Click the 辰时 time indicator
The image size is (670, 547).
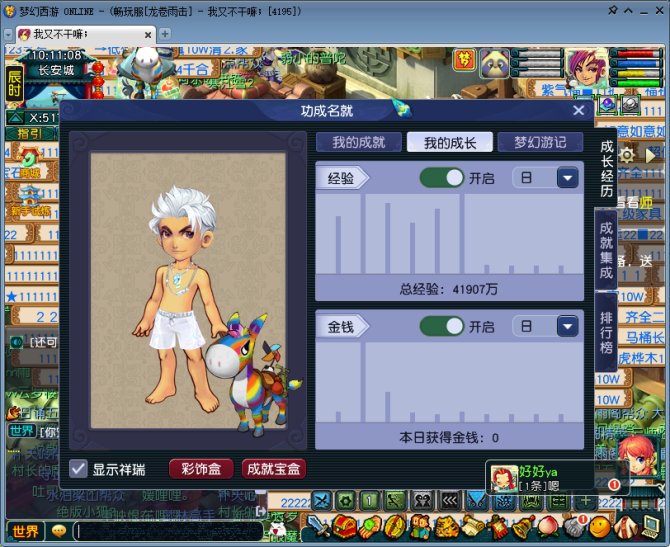pyautogui.click(x=14, y=84)
